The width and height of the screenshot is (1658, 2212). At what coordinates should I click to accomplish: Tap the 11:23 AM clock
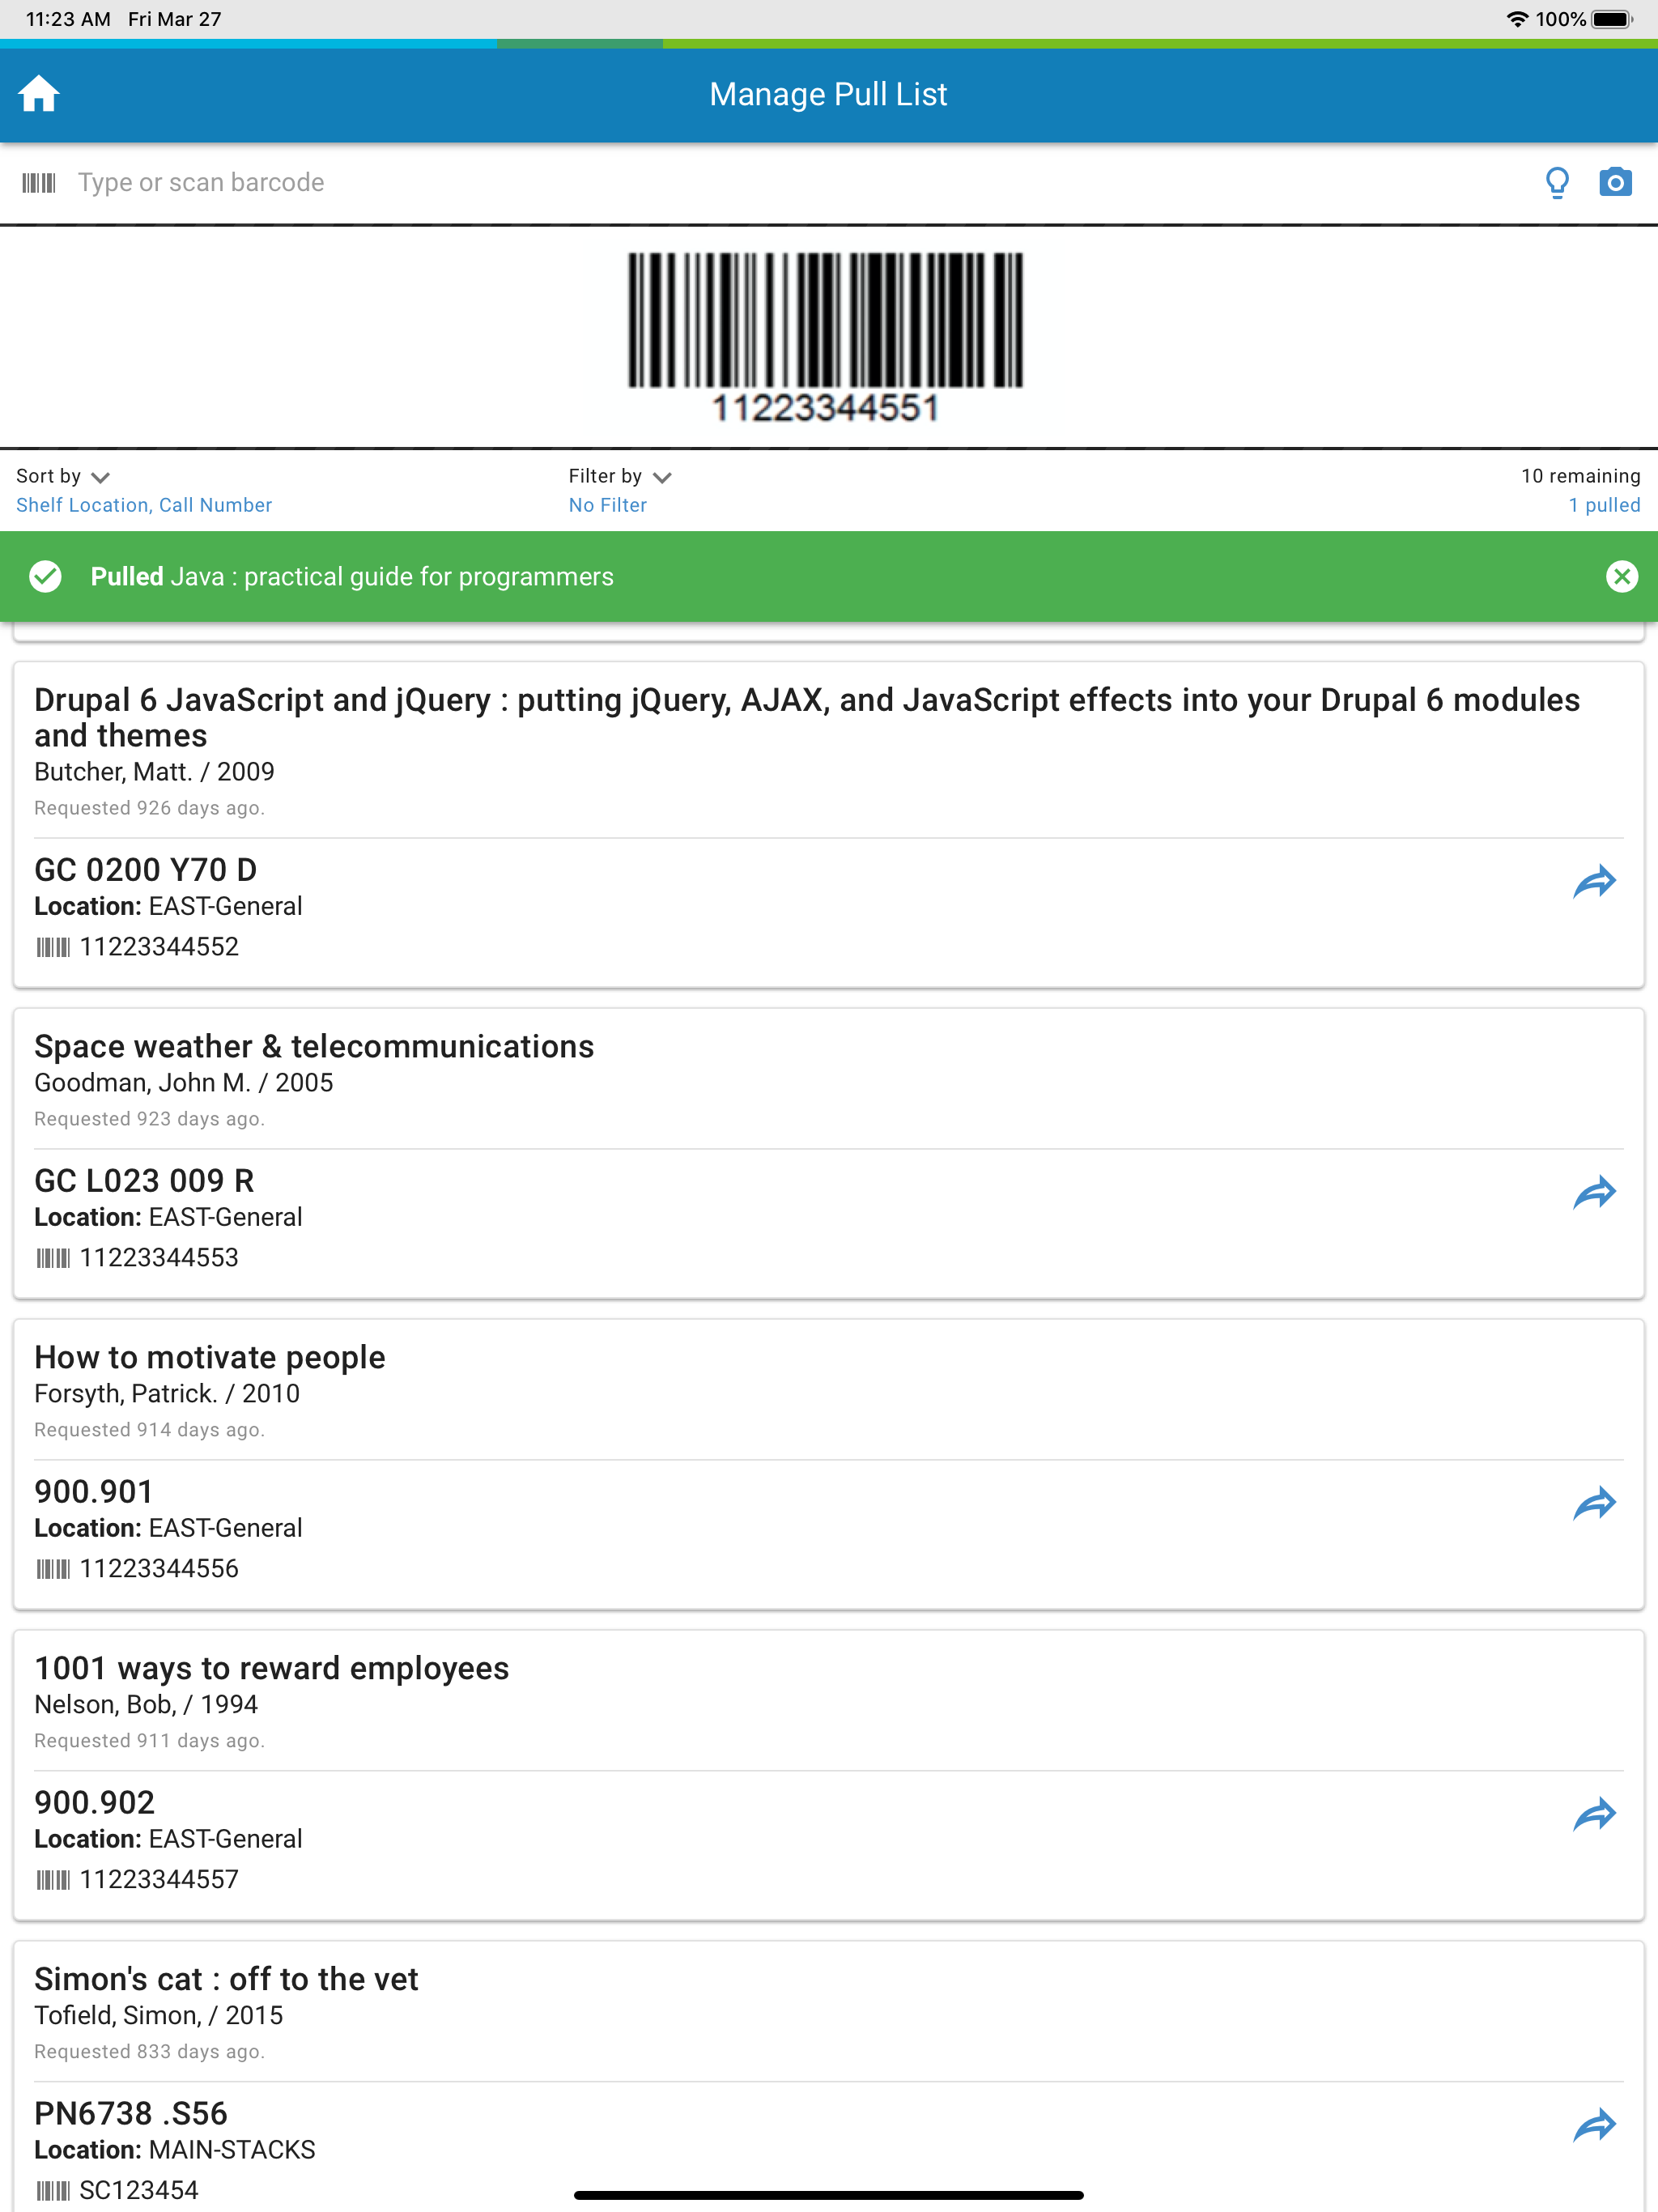pyautogui.click(x=68, y=20)
